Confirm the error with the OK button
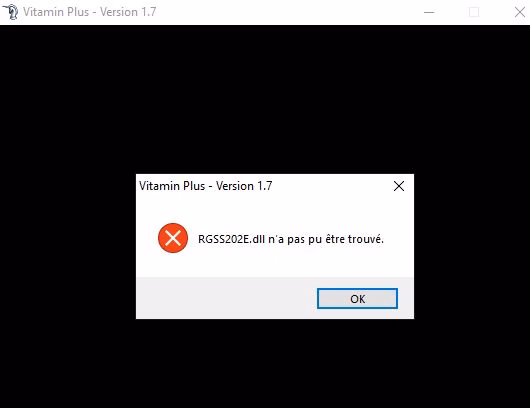 coord(357,298)
